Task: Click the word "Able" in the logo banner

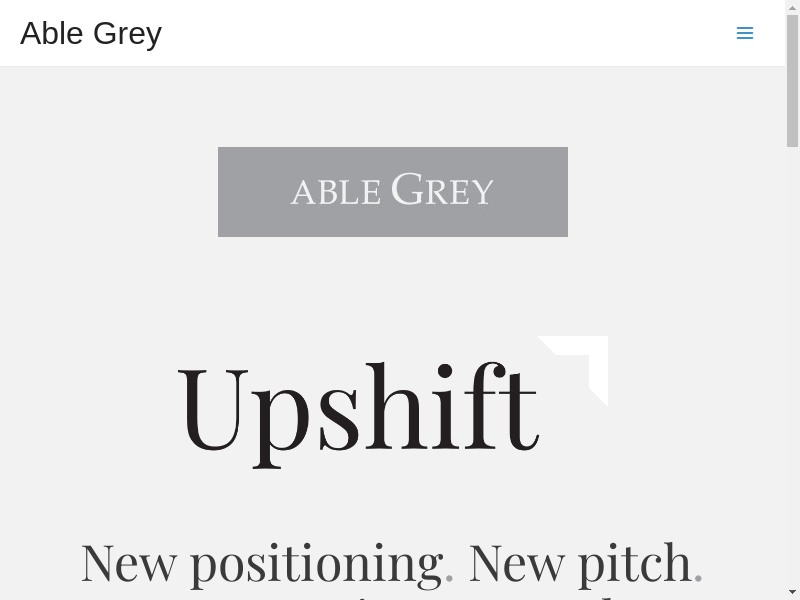Action: click(336, 191)
